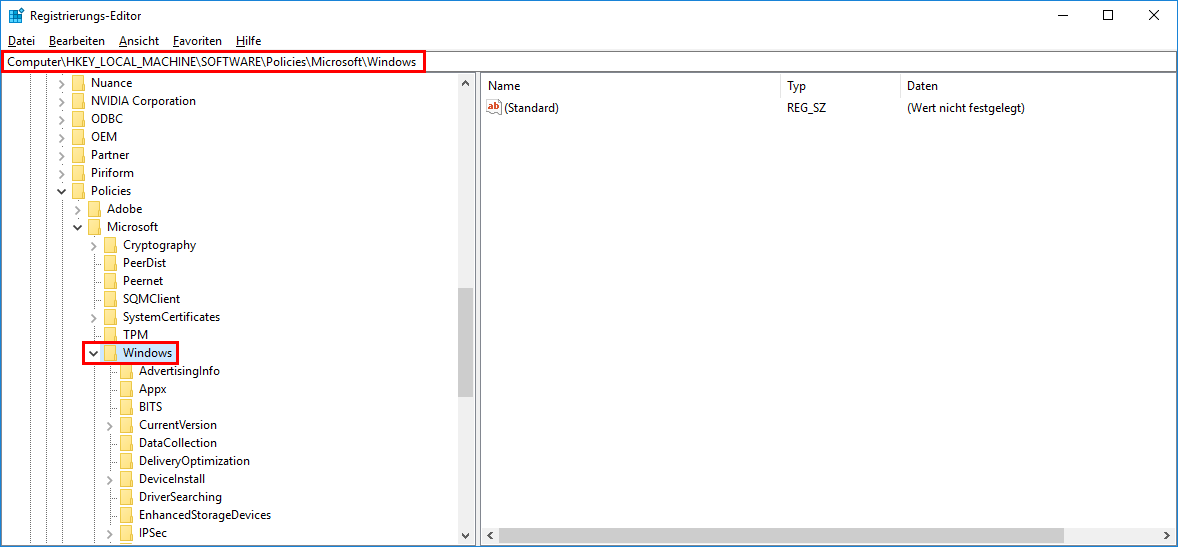
Task: Click the tree pane scroll up arrow
Action: (466, 83)
